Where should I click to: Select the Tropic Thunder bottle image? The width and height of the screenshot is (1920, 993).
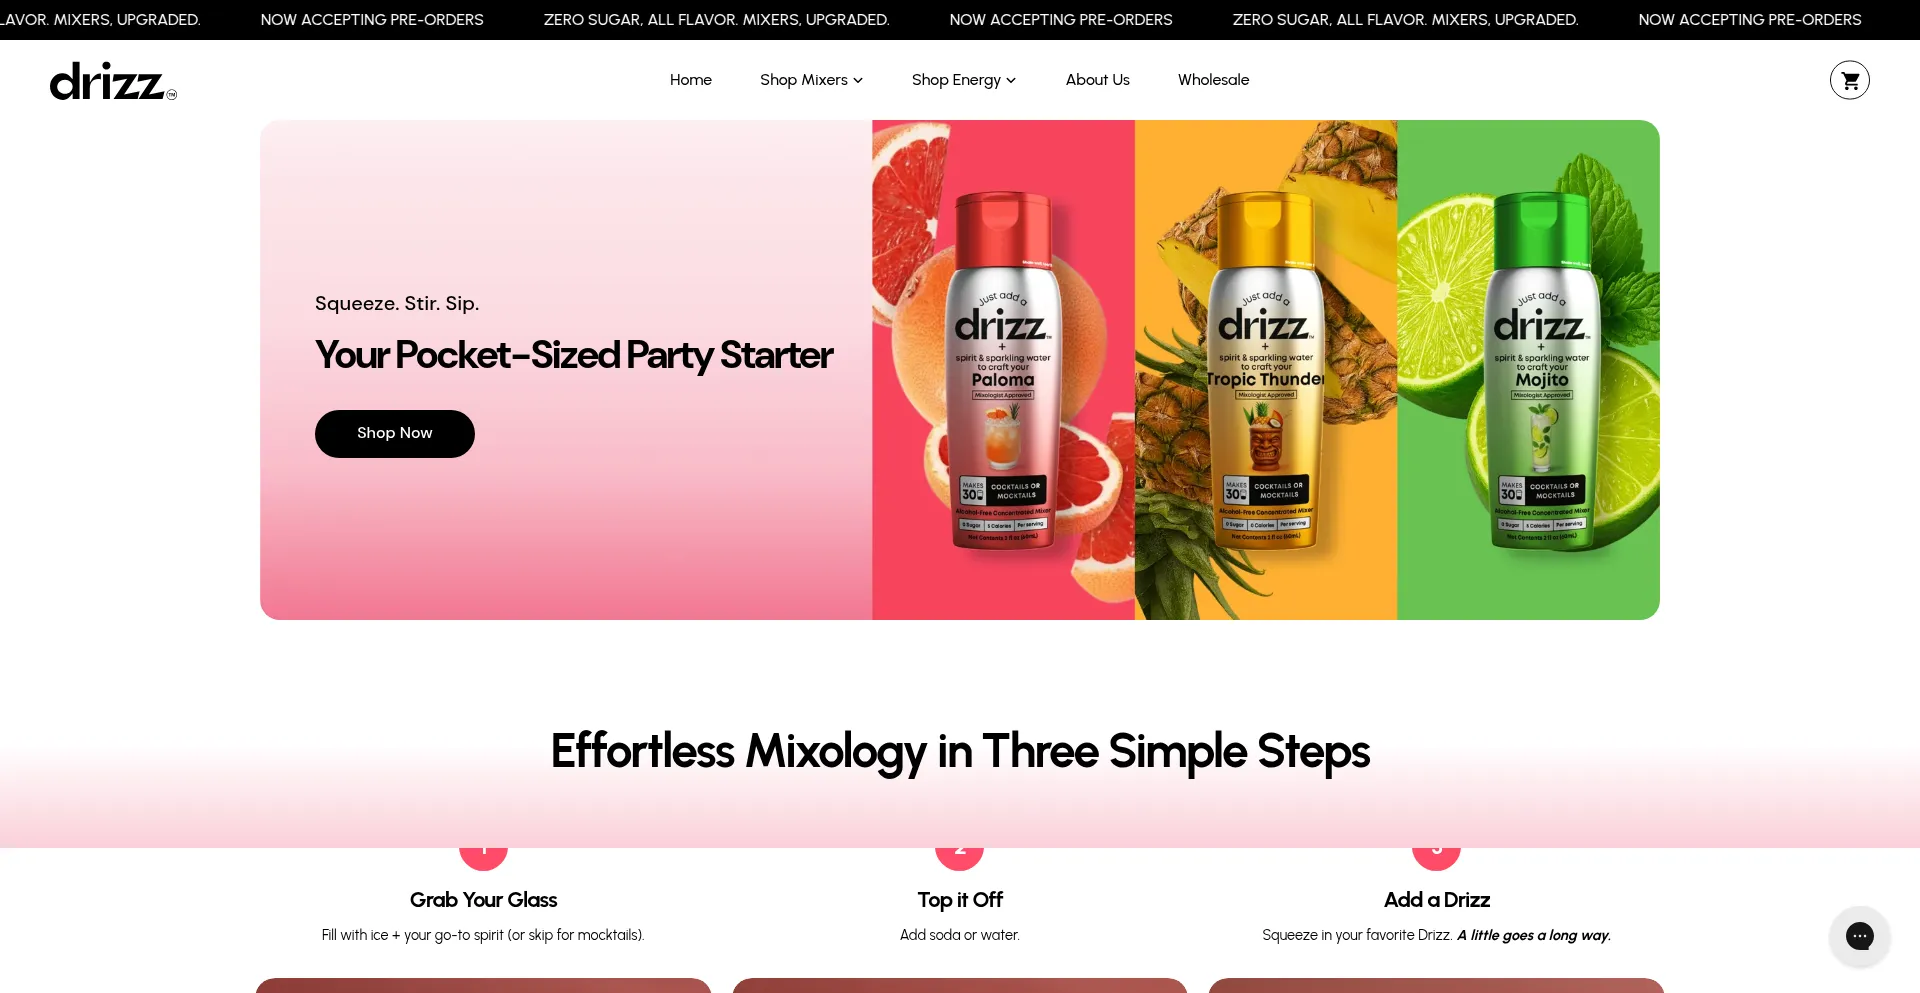point(1266,370)
